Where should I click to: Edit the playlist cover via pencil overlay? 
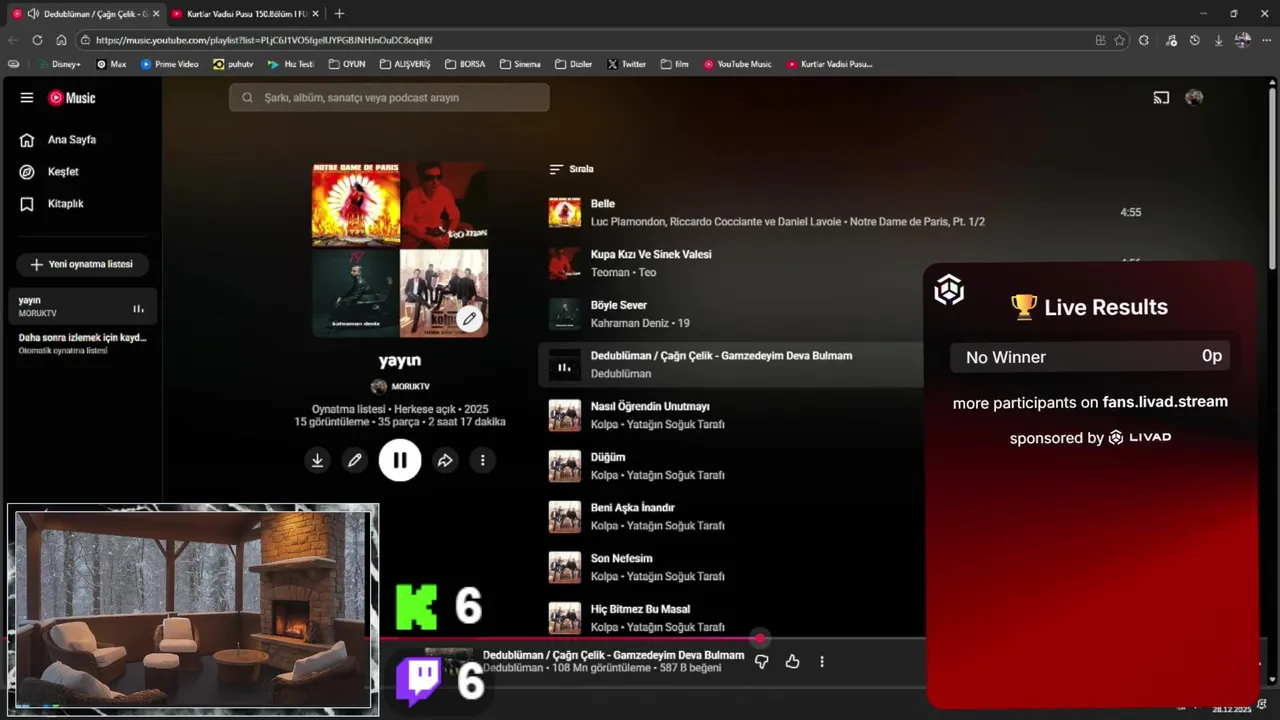coord(469,319)
